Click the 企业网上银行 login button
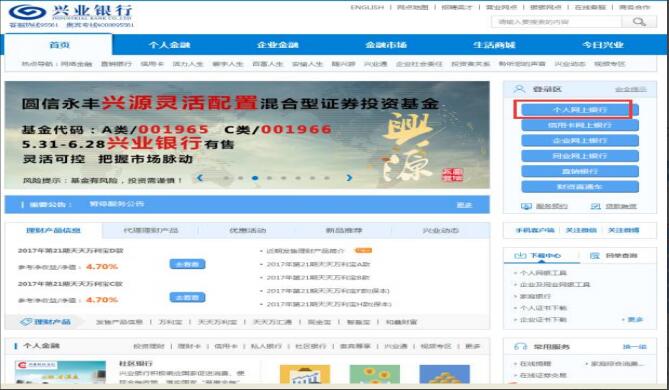Viewport: 669px width, 390px height. click(x=580, y=140)
